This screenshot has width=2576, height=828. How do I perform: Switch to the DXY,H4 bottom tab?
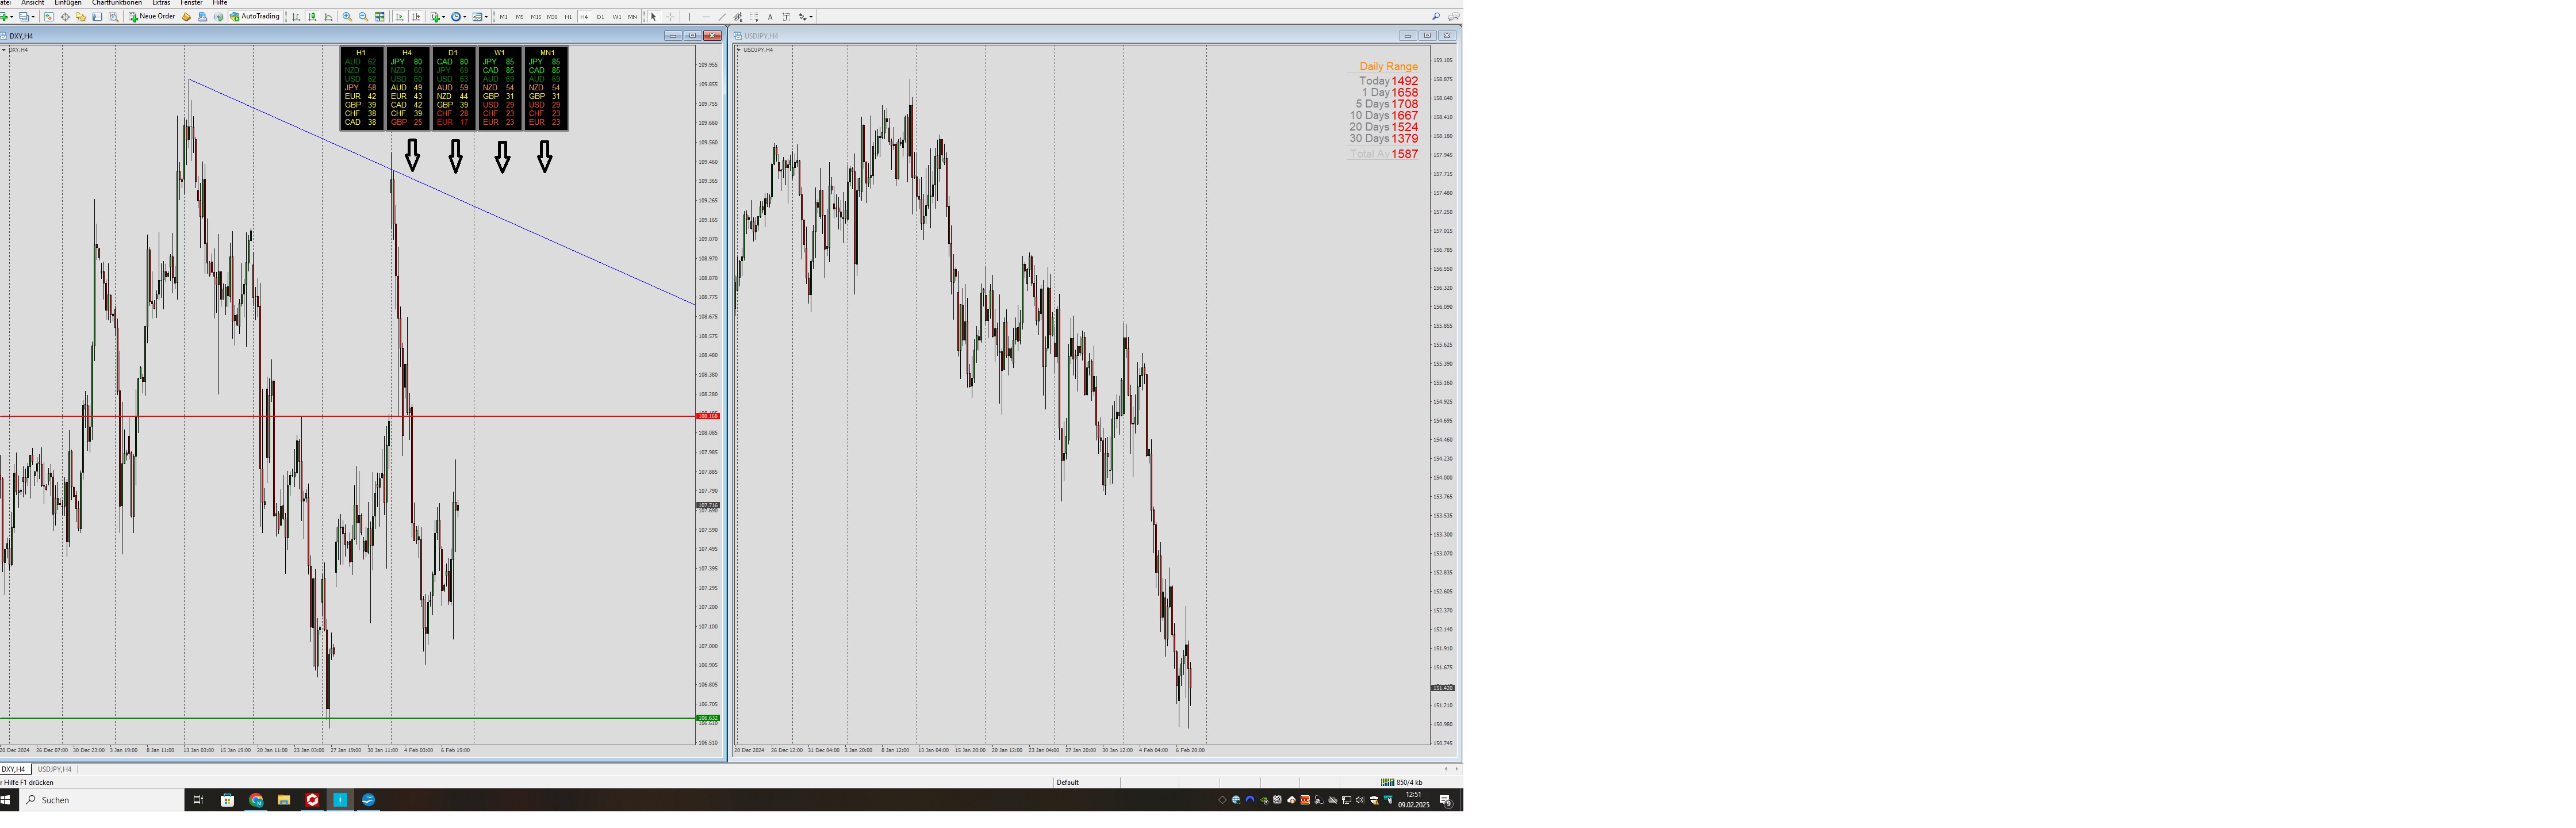[x=14, y=769]
